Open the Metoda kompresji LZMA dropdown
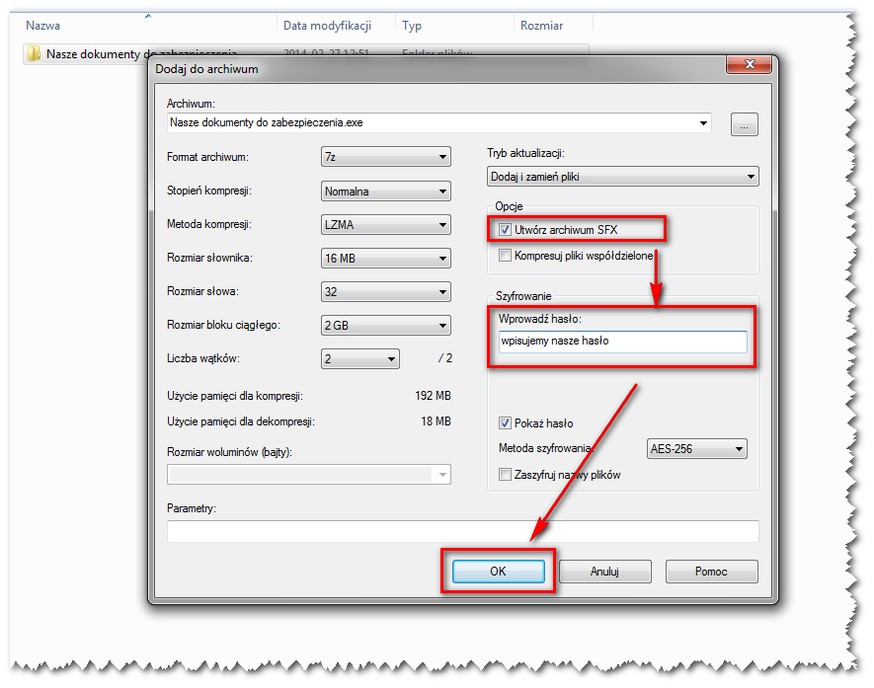874x688 pixels. click(385, 225)
